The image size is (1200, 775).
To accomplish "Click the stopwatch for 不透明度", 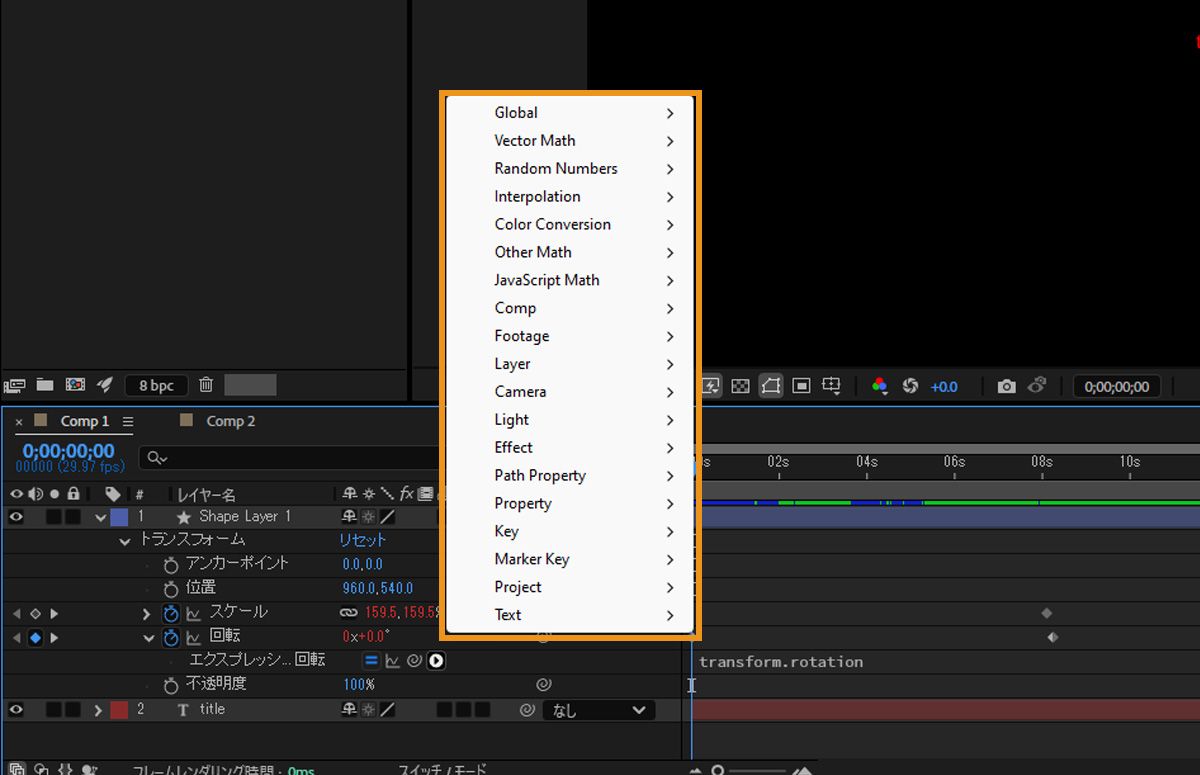I will click(x=170, y=684).
